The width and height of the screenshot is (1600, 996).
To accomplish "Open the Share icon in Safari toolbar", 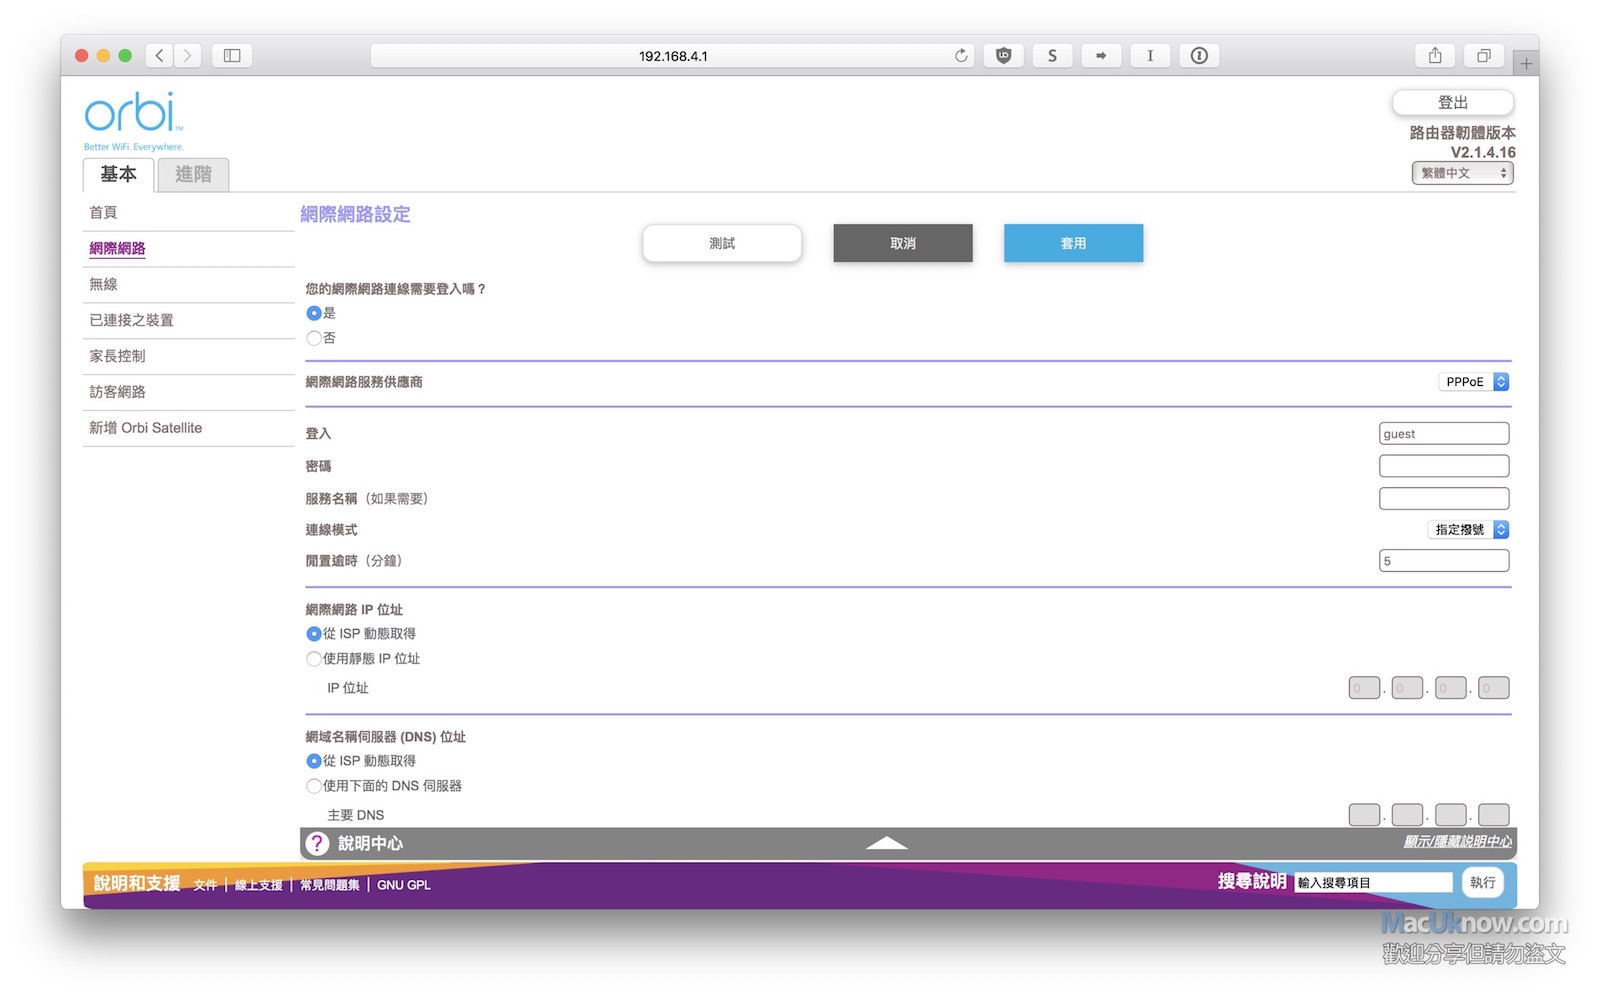I will pos(1435,56).
